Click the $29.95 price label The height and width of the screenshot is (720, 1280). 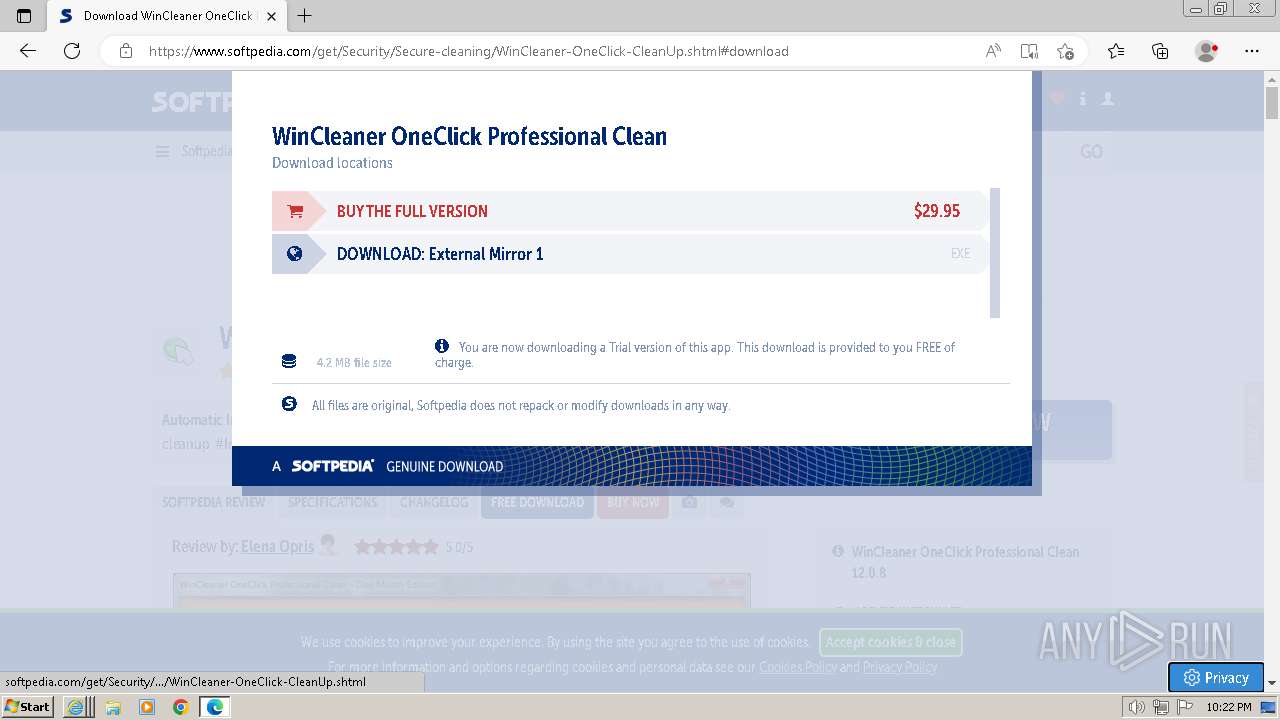click(x=937, y=211)
